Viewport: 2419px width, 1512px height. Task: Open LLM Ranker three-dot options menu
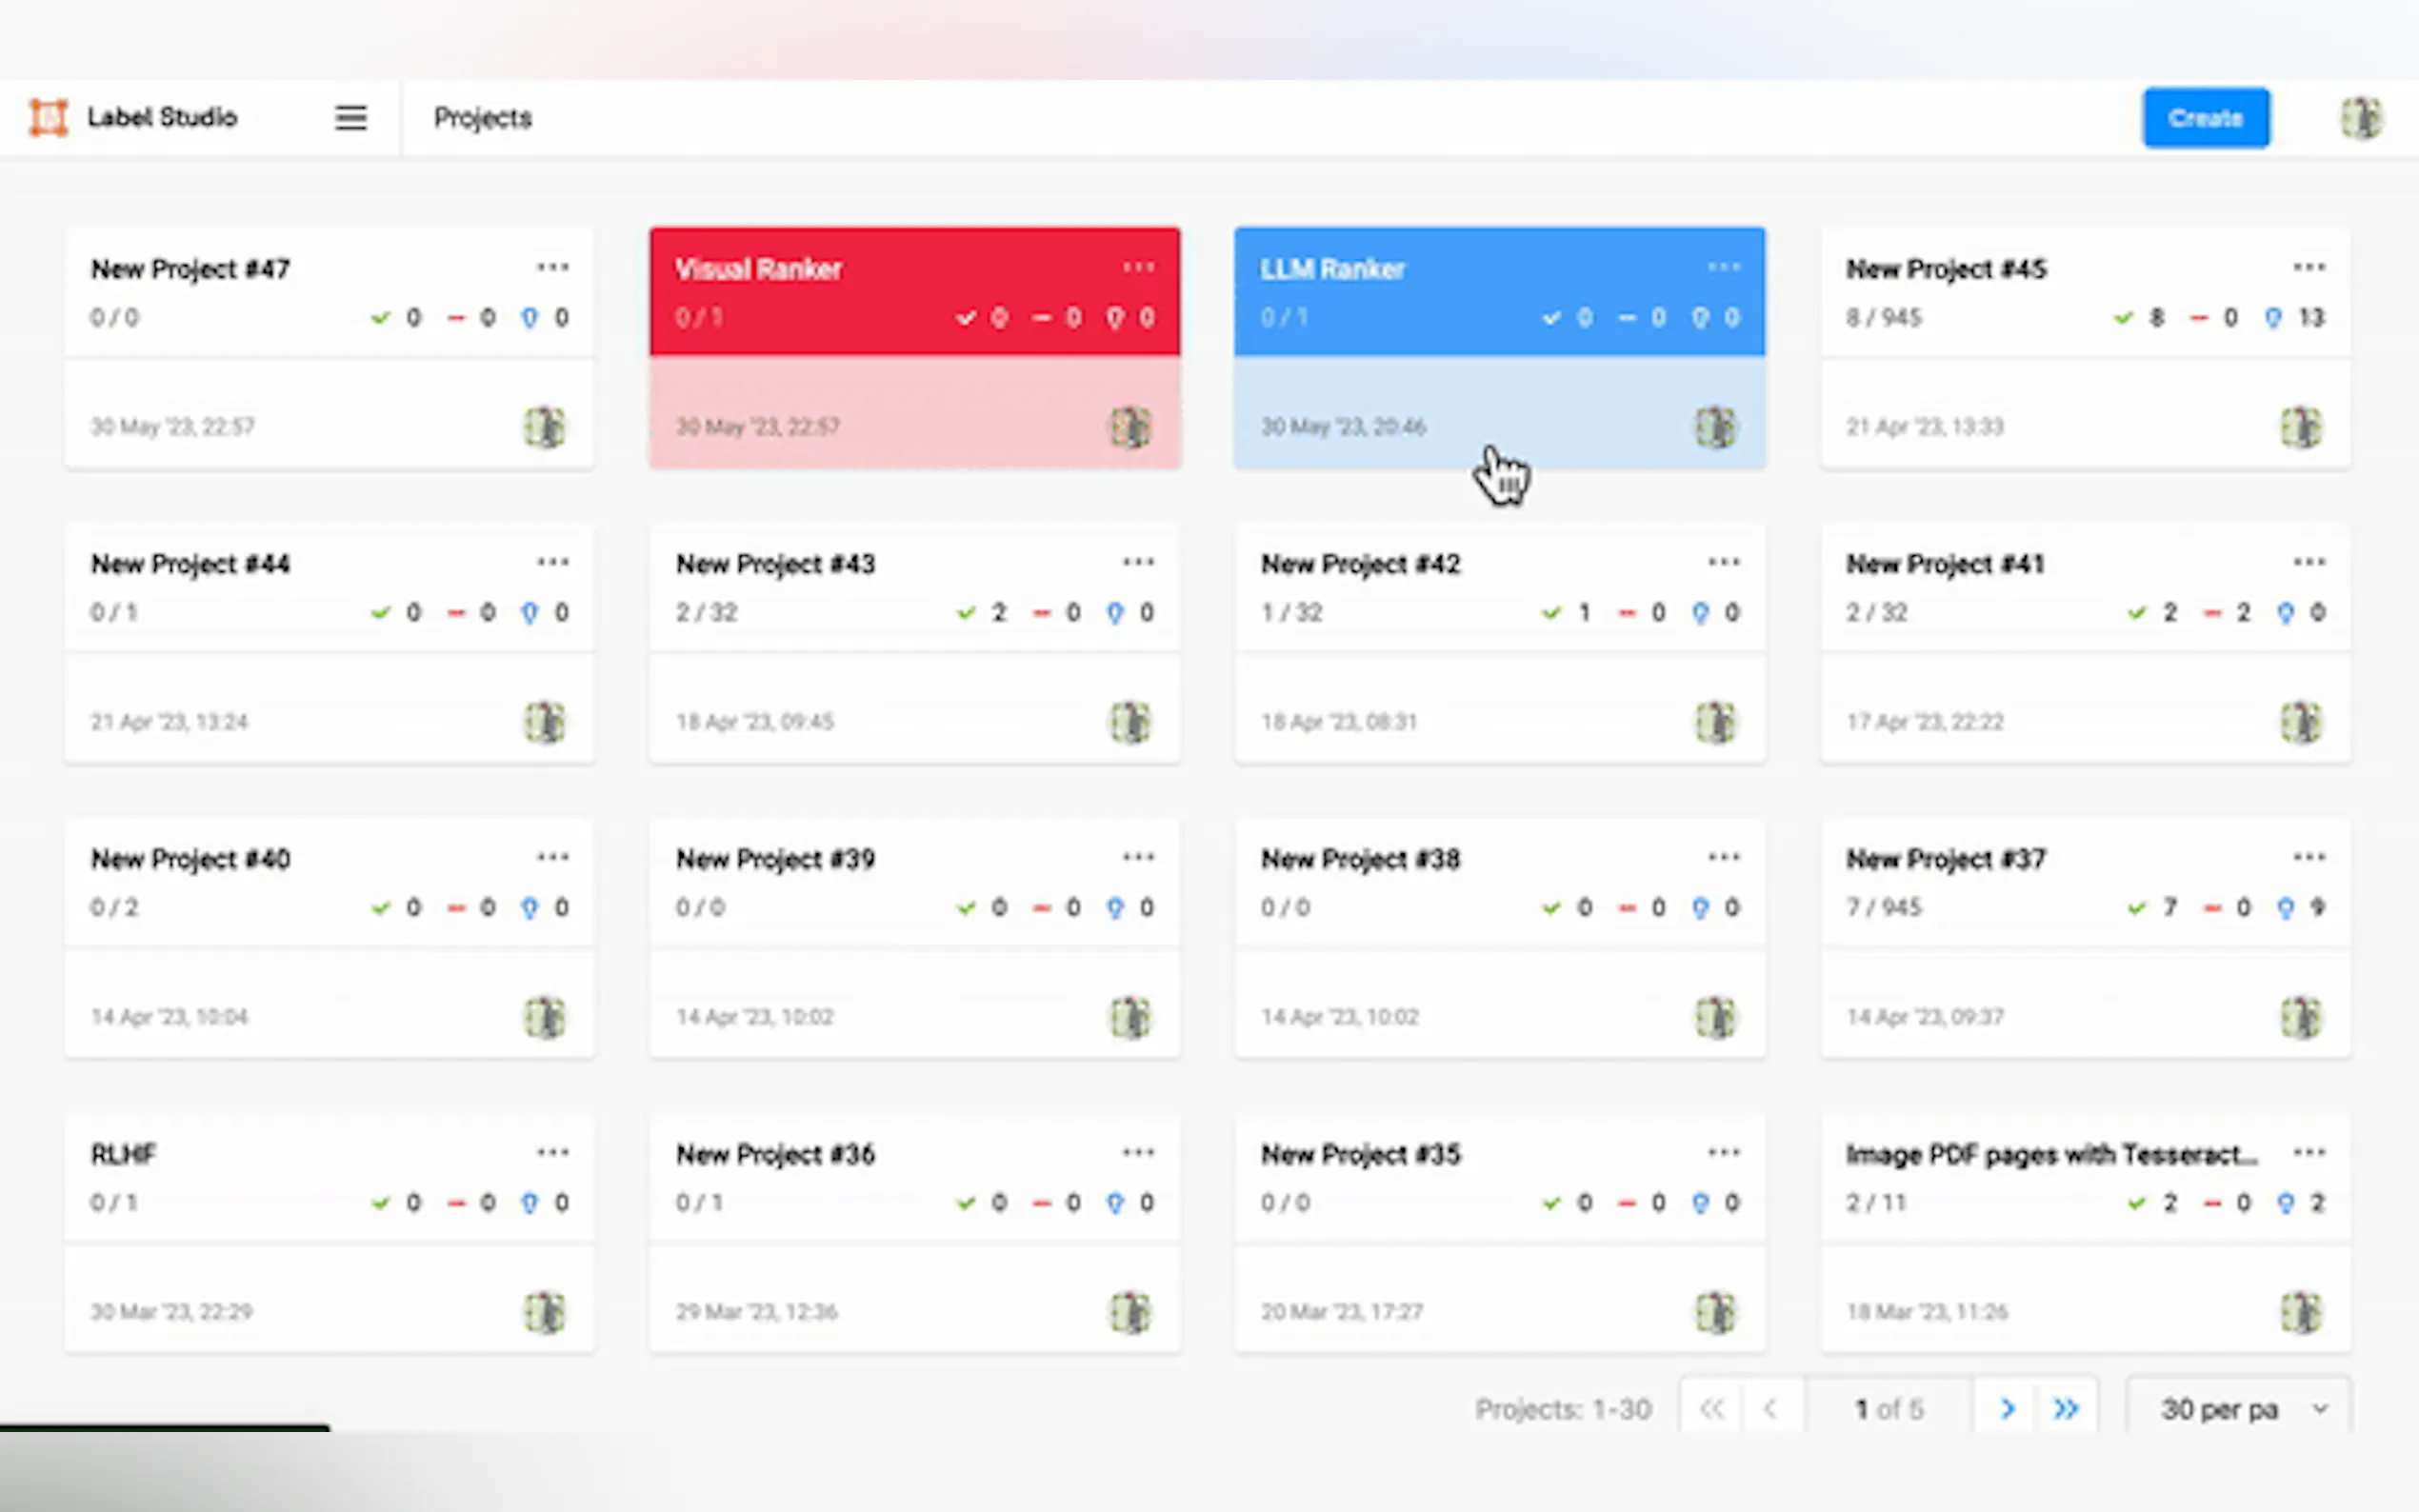point(1723,267)
